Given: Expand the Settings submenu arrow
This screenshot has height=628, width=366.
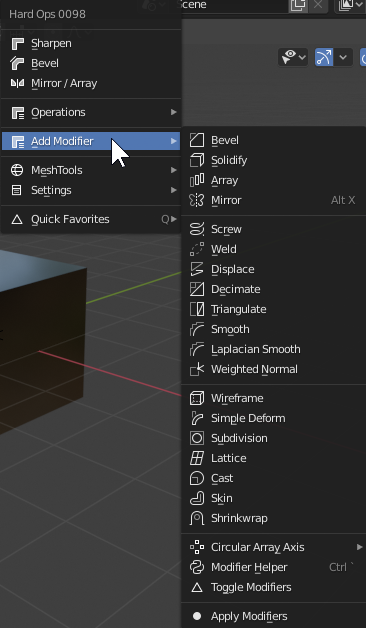Looking at the screenshot, I should pyautogui.click(x=173, y=190).
